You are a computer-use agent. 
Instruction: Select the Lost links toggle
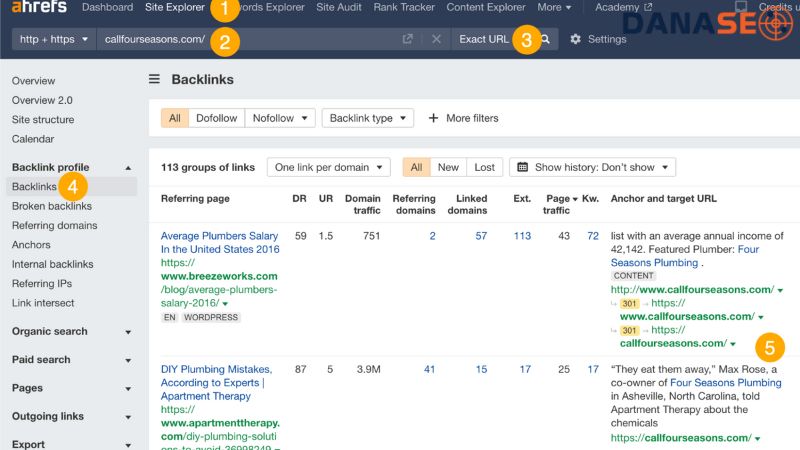coord(484,167)
